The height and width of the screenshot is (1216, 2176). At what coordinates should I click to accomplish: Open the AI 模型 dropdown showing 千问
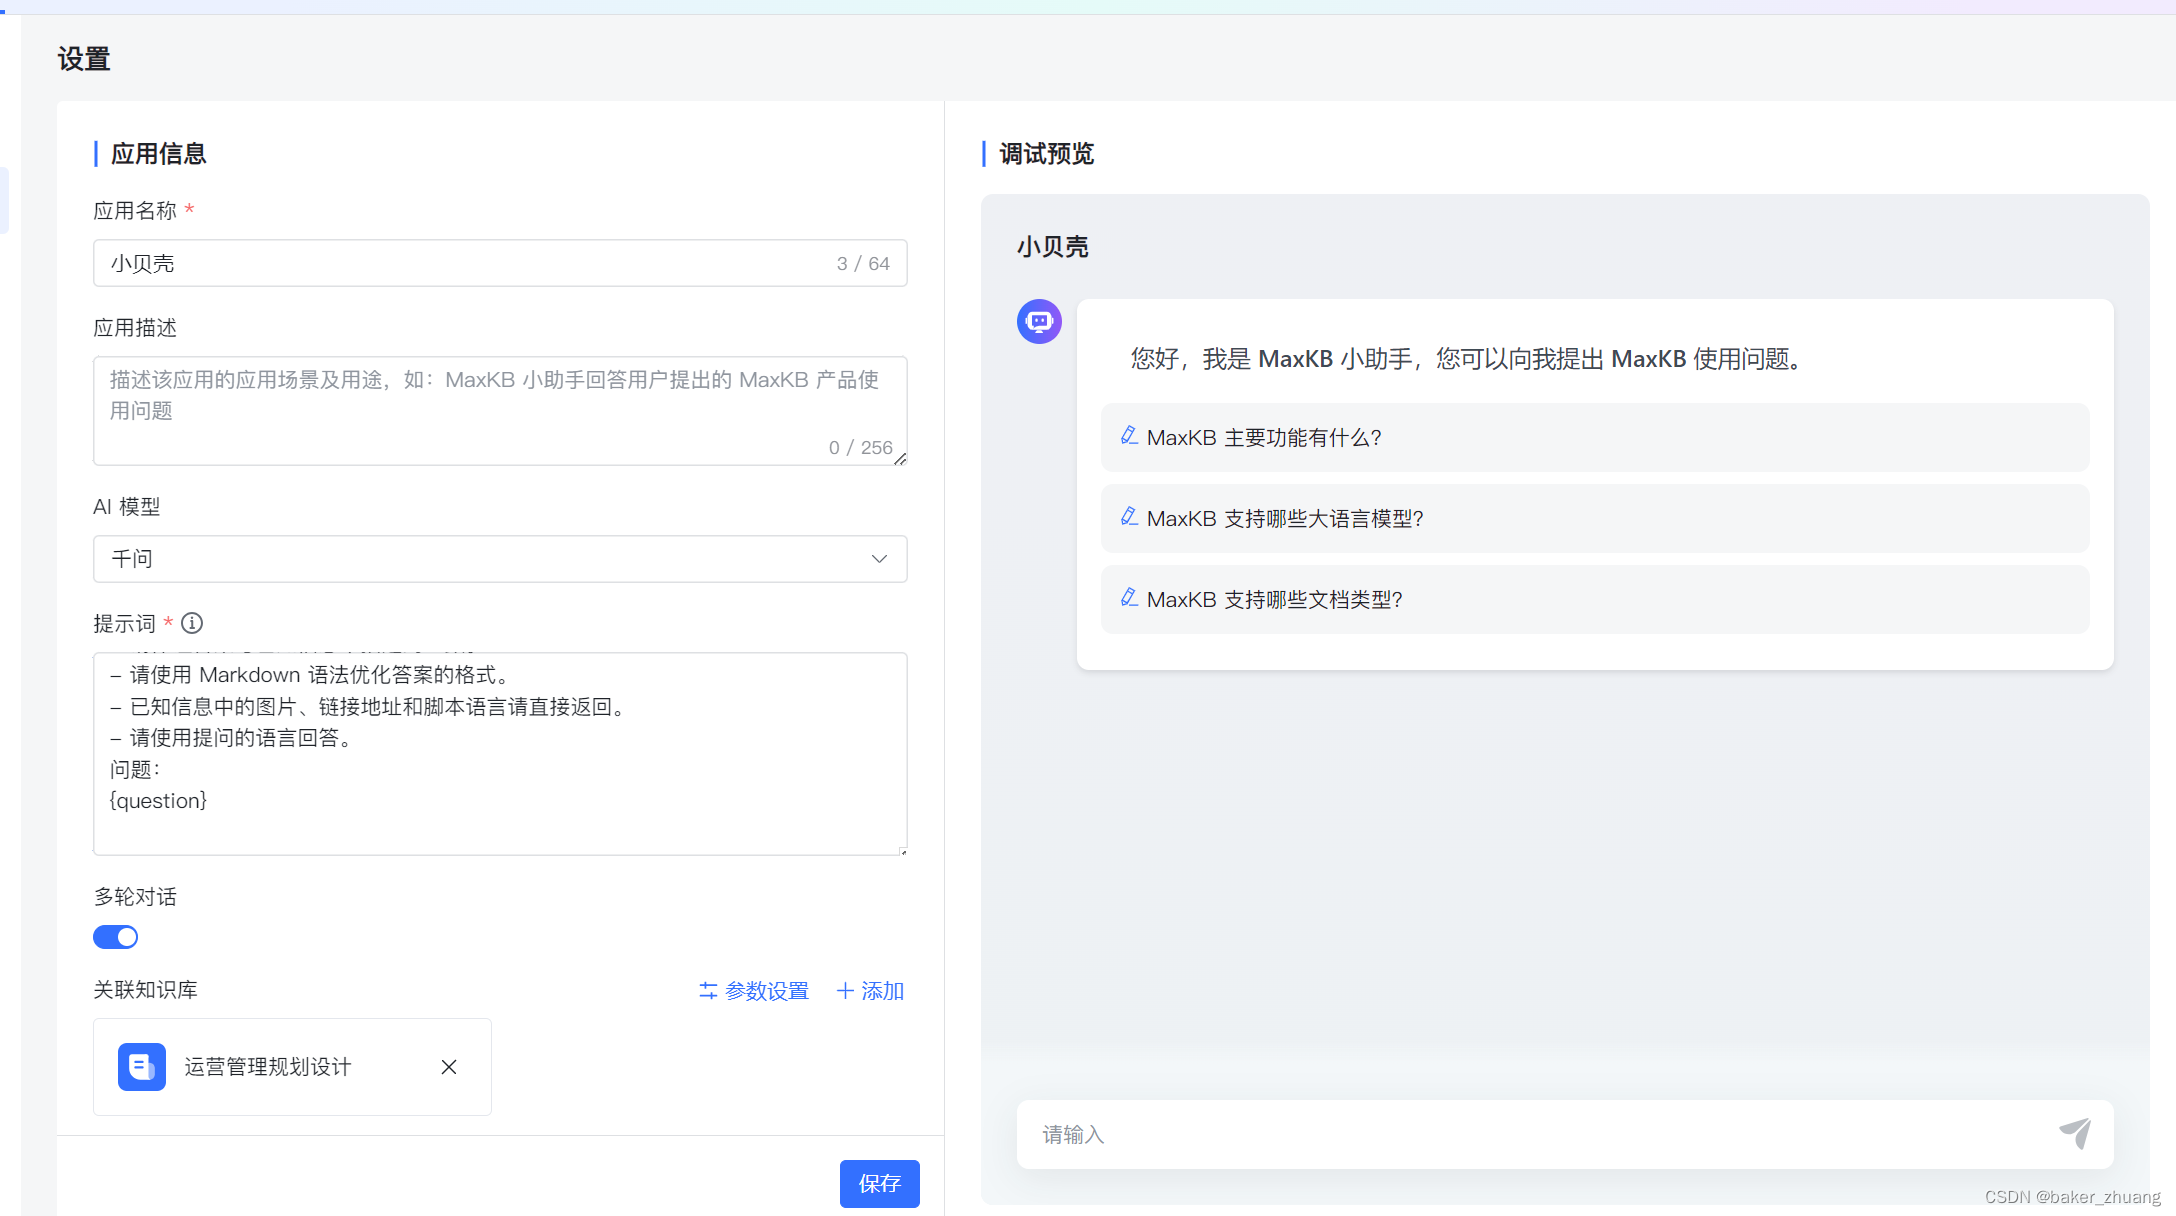tap(480, 559)
